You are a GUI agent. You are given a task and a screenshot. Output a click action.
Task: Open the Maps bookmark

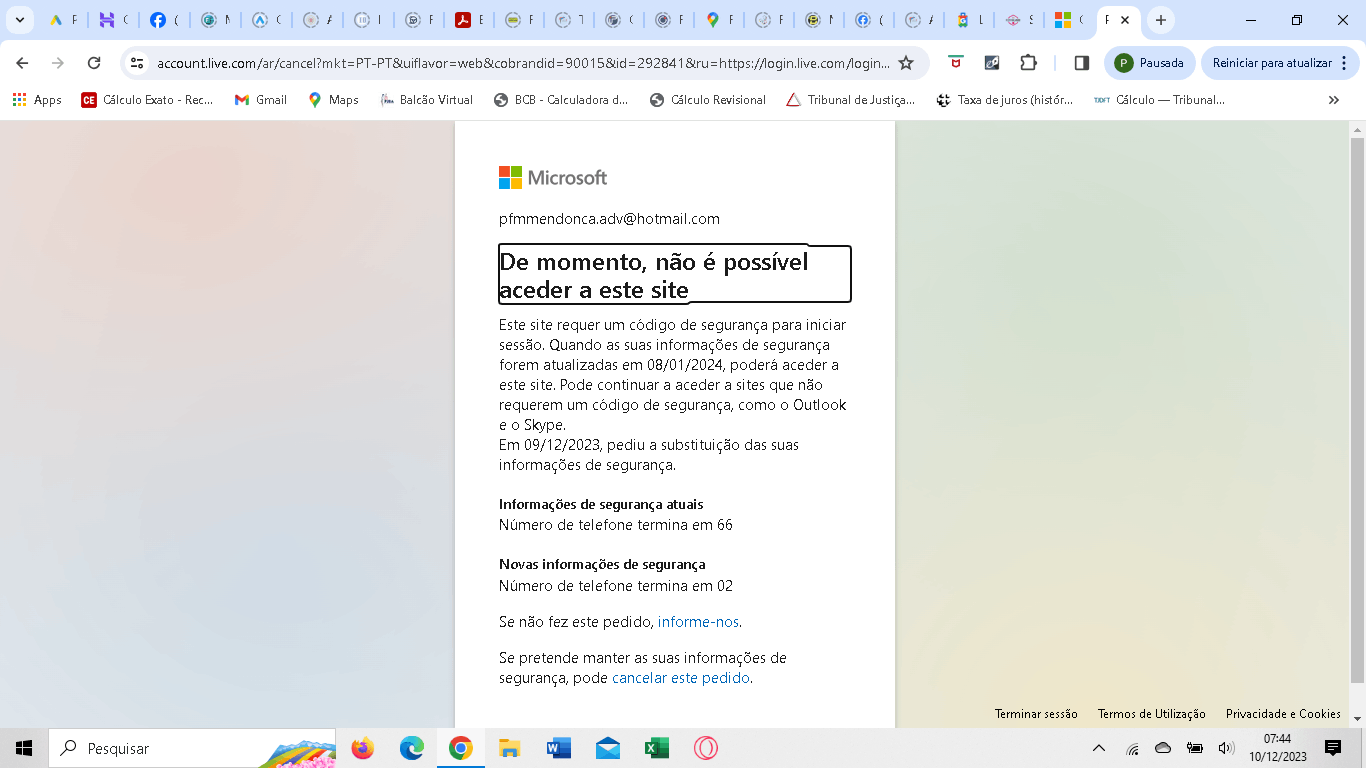(333, 100)
